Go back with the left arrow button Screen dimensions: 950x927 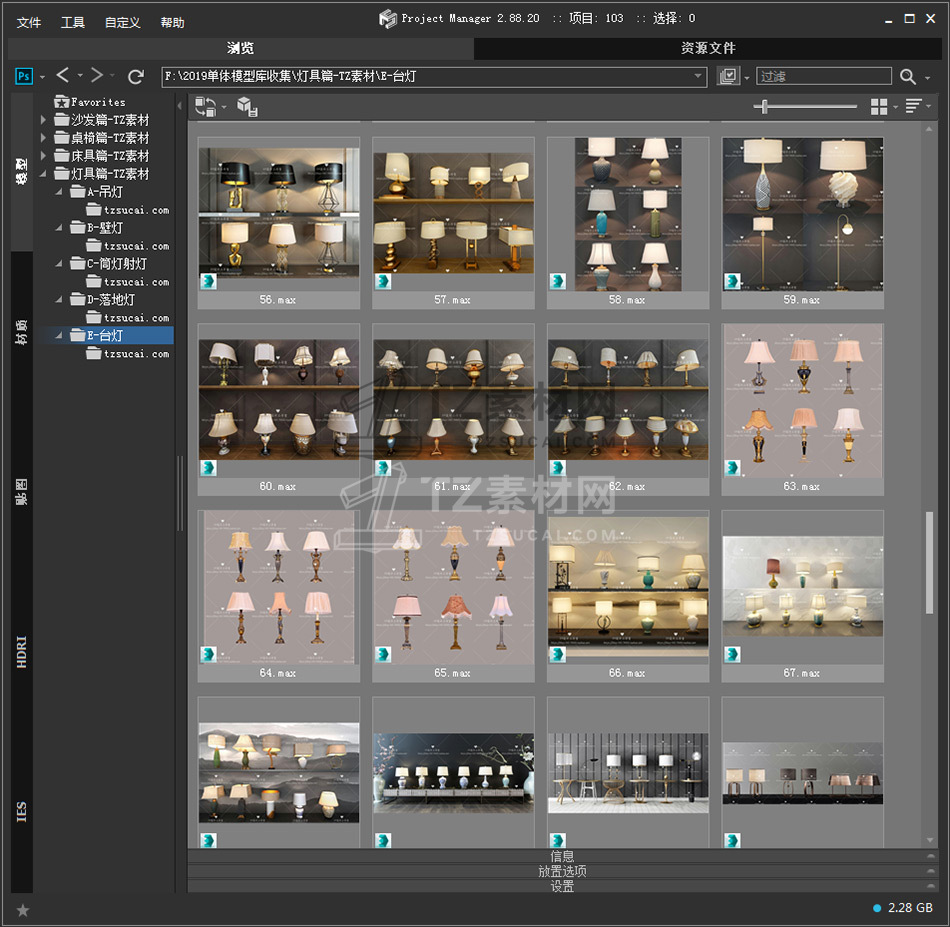63,76
